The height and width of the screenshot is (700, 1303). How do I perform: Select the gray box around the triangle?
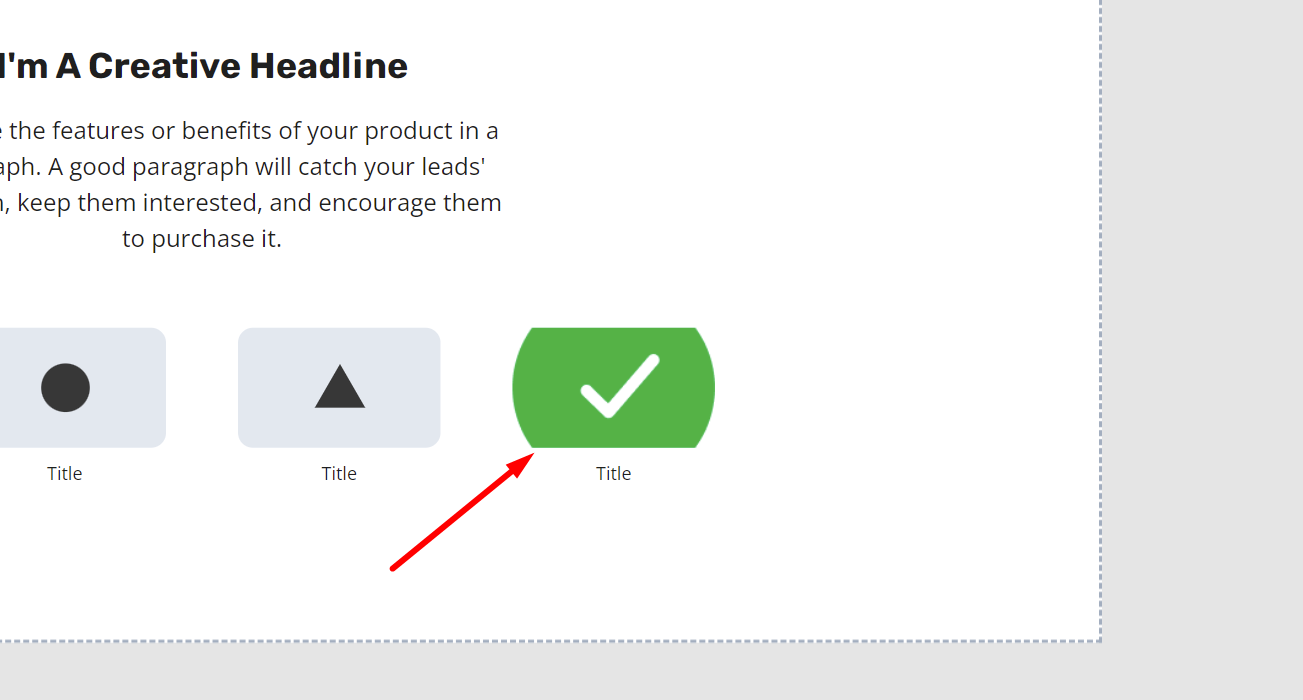[x=339, y=387]
